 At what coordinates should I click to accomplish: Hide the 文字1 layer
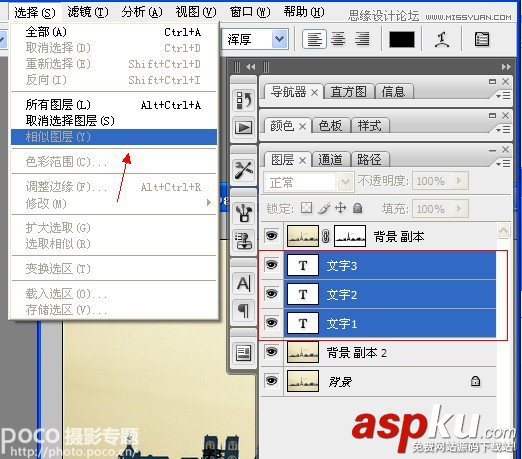pyautogui.click(x=272, y=322)
